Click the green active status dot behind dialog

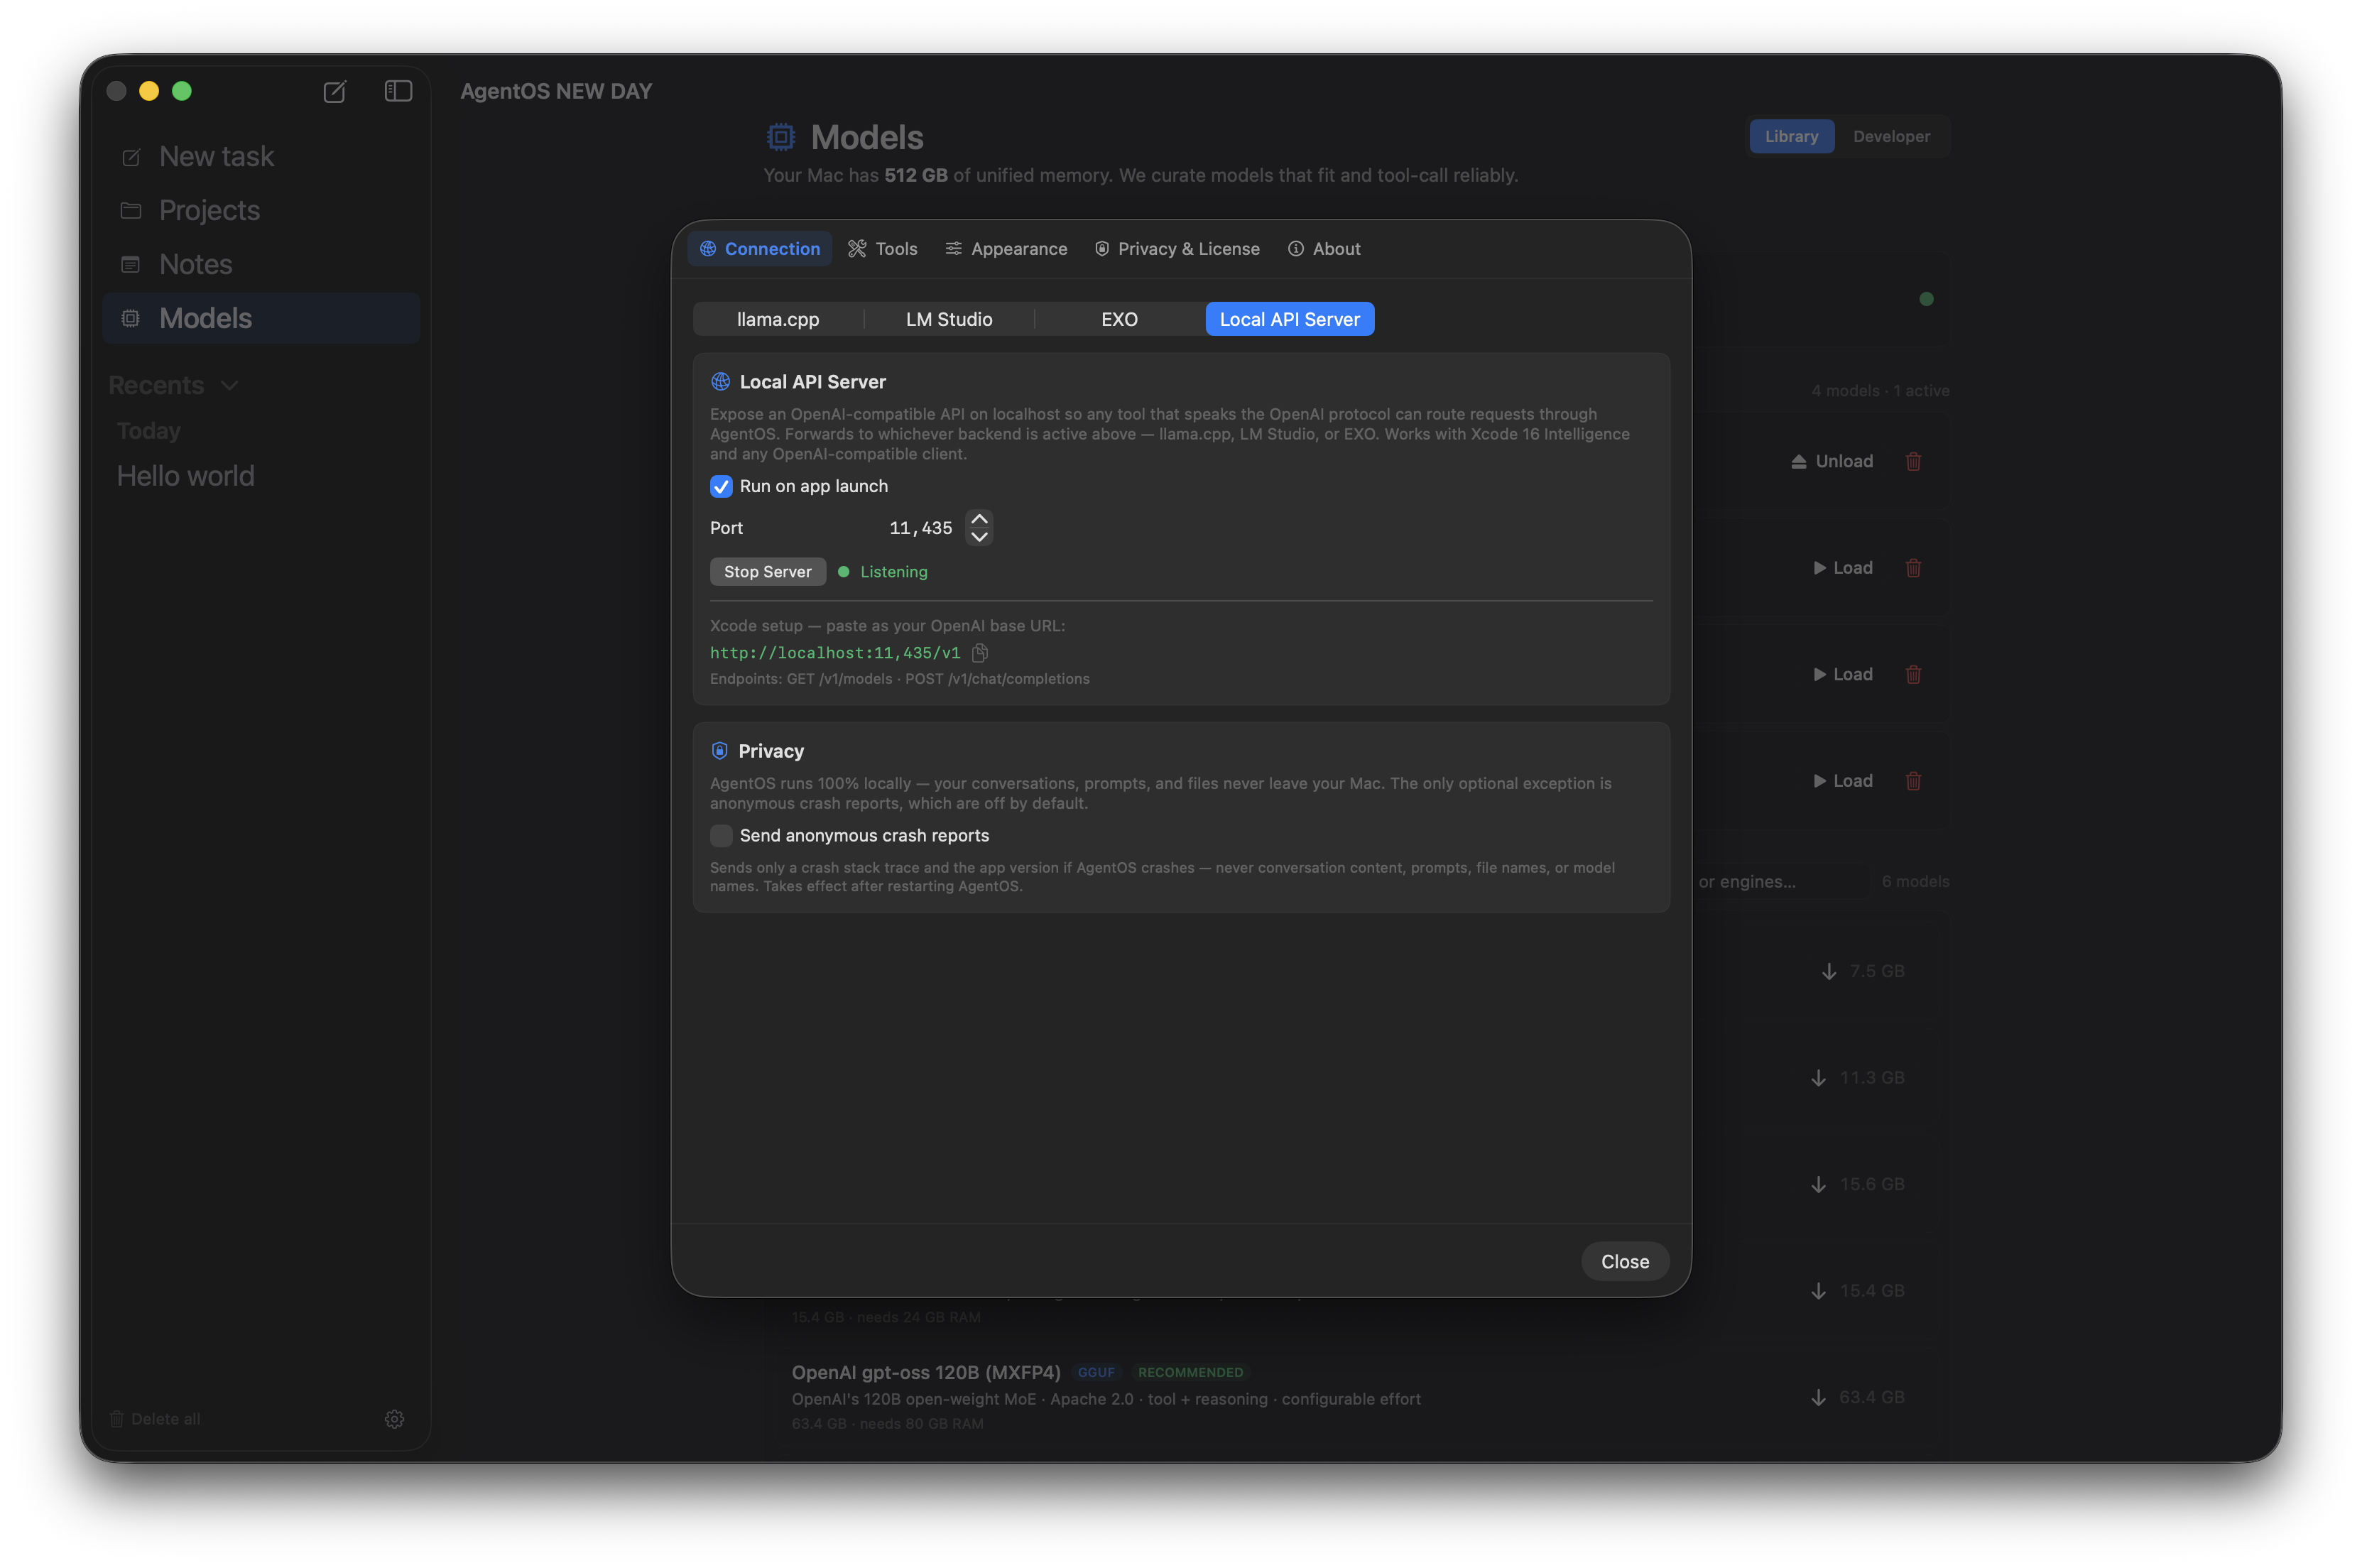click(x=1926, y=299)
